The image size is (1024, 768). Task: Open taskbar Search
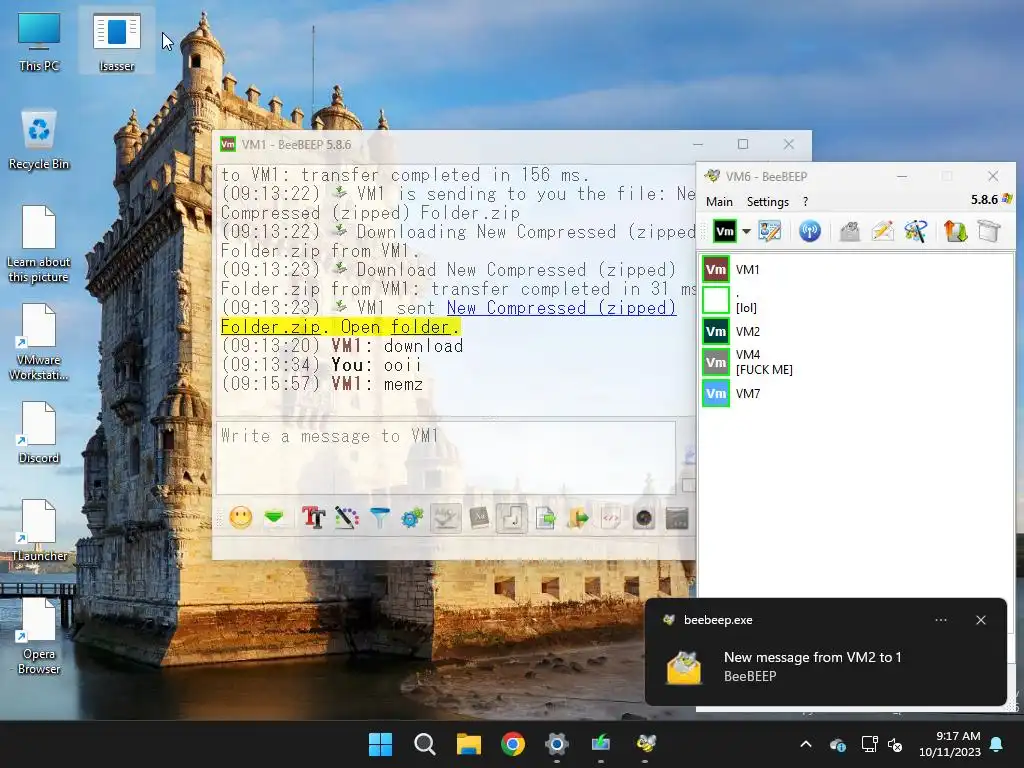point(424,744)
